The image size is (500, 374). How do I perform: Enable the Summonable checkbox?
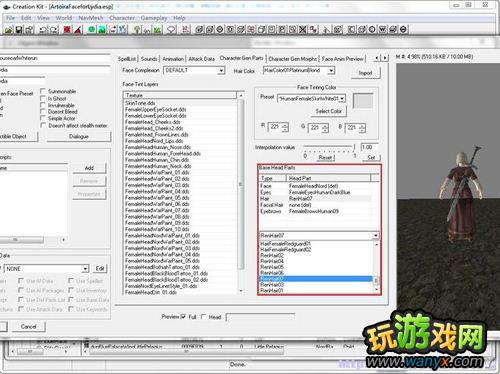coord(43,91)
